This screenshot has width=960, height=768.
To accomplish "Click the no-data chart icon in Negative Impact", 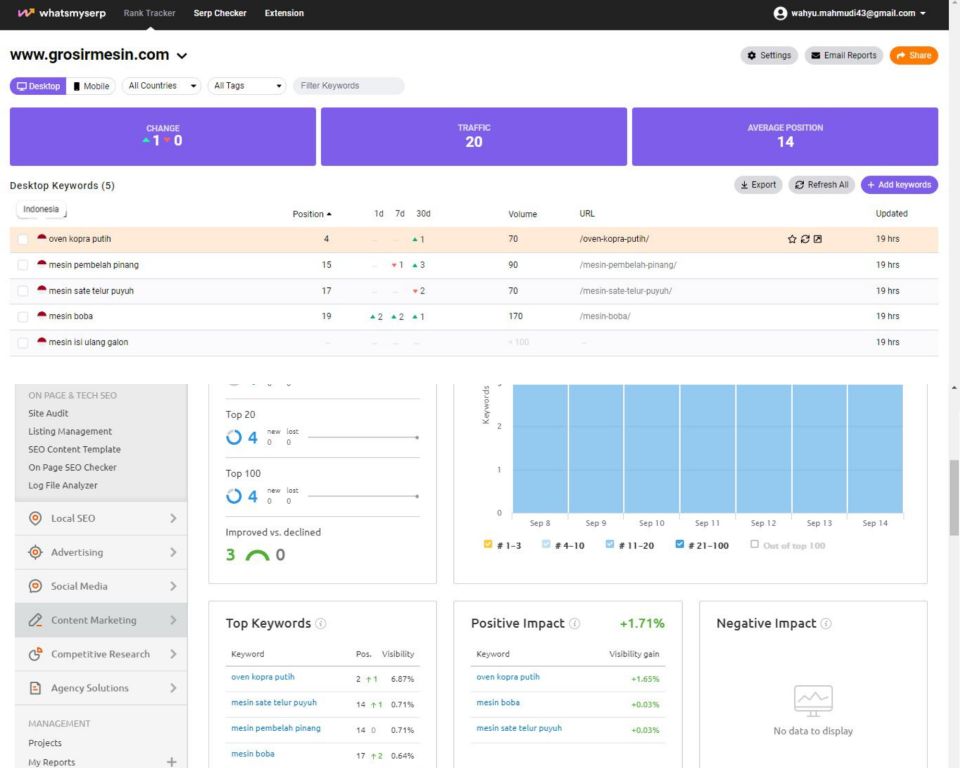I will click(813, 701).
